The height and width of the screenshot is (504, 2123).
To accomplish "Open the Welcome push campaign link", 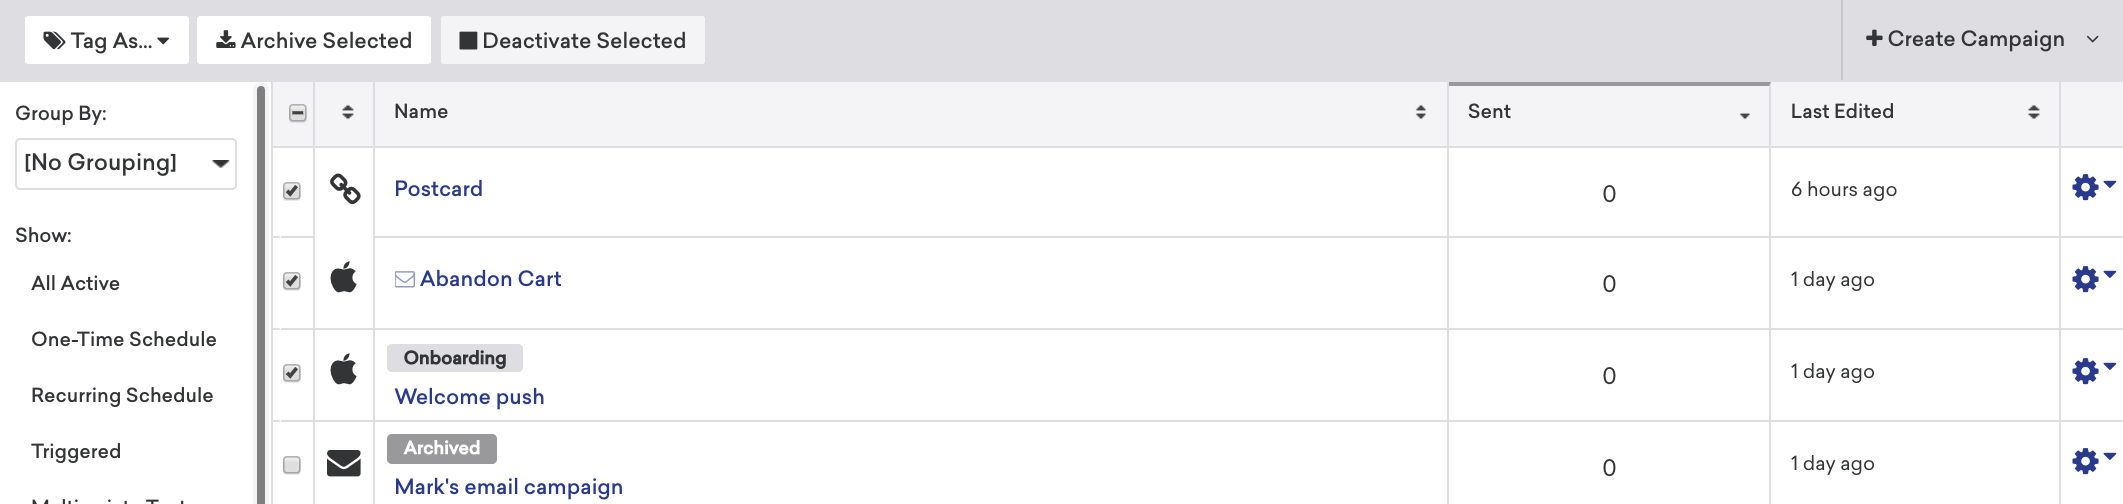I will 469,397.
